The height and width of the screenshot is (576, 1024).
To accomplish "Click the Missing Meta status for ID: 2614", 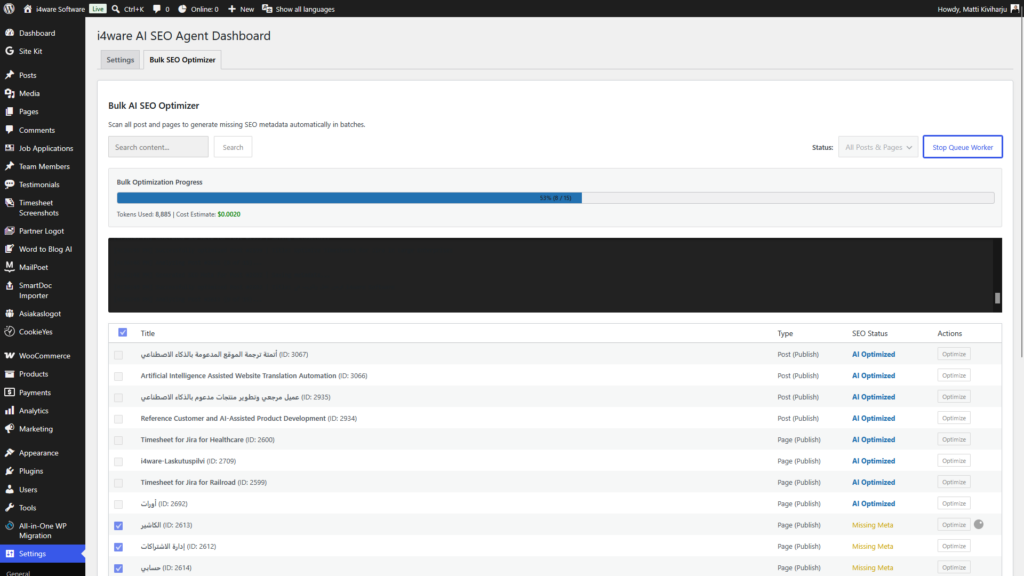I will click(x=872, y=568).
